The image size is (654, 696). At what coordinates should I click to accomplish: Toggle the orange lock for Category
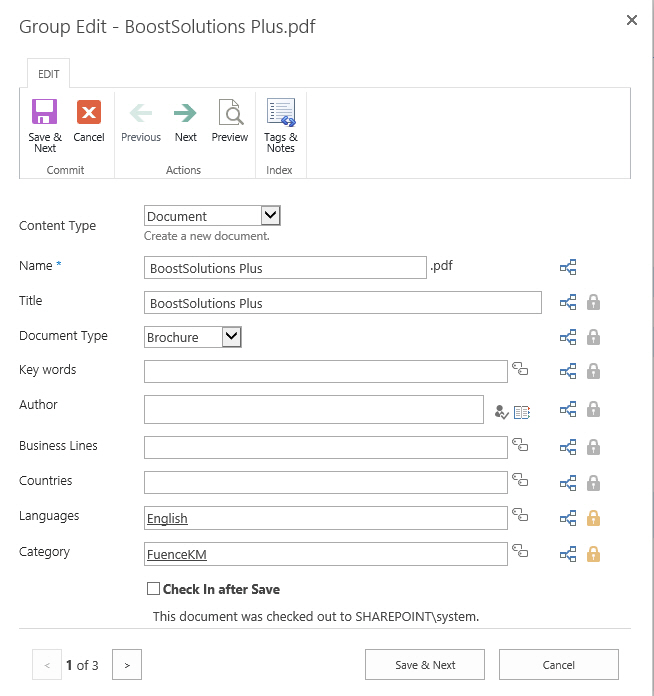(594, 554)
